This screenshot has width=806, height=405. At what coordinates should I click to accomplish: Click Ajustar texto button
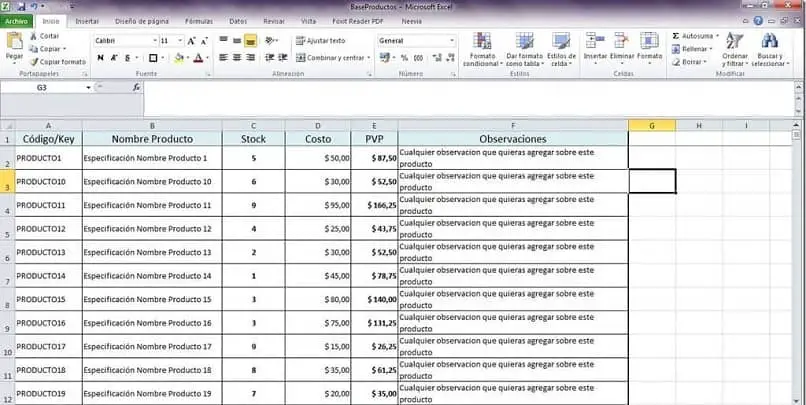[x=321, y=41]
